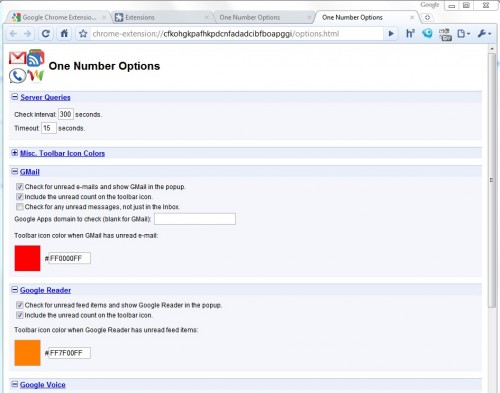
Task: Close the Extensions tab
Action: click(x=207, y=17)
